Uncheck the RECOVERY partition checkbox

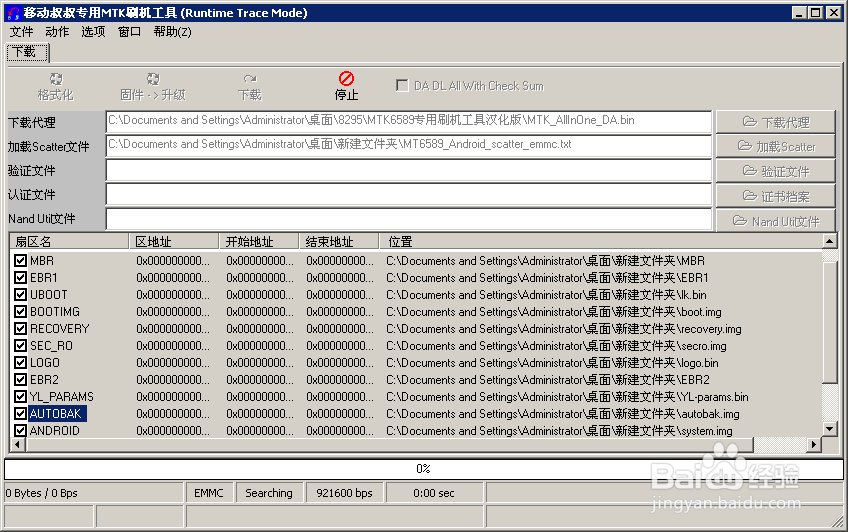click(21, 329)
